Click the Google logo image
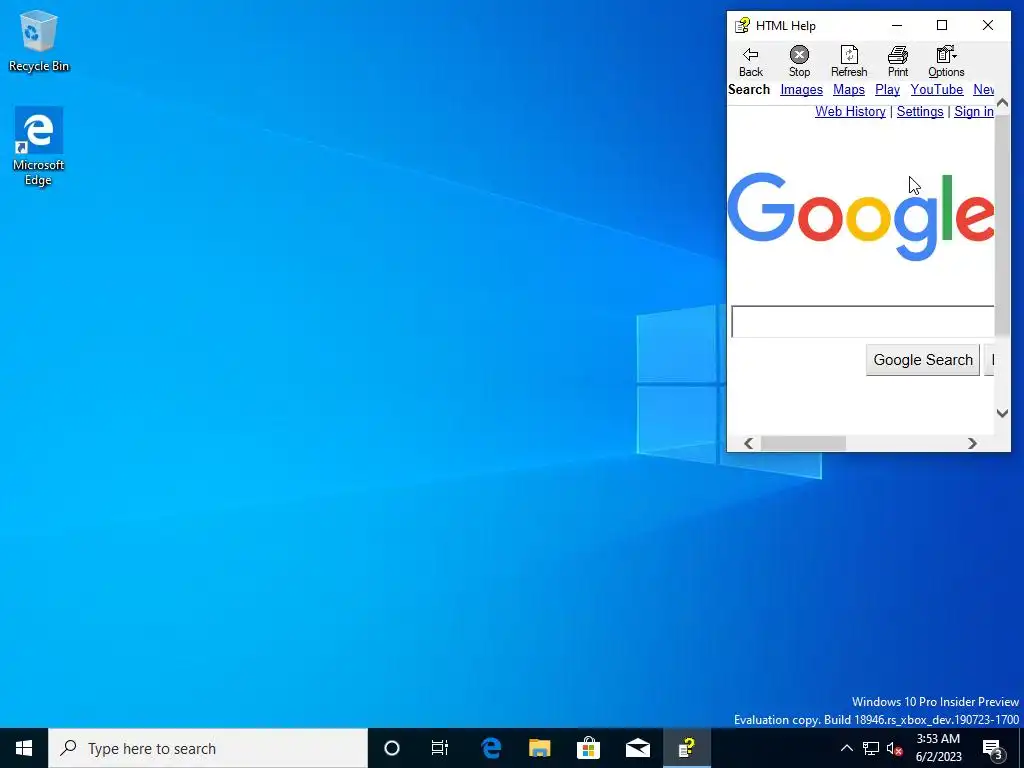The height and width of the screenshot is (768, 1024). pos(861,217)
